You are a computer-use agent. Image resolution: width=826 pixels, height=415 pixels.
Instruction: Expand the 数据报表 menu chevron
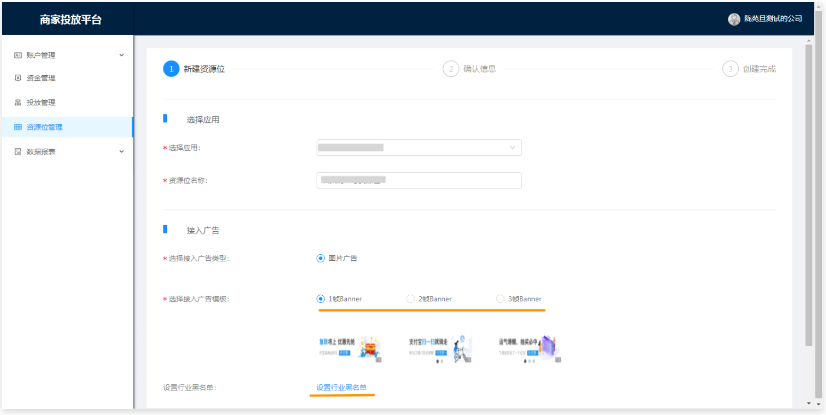tap(121, 151)
